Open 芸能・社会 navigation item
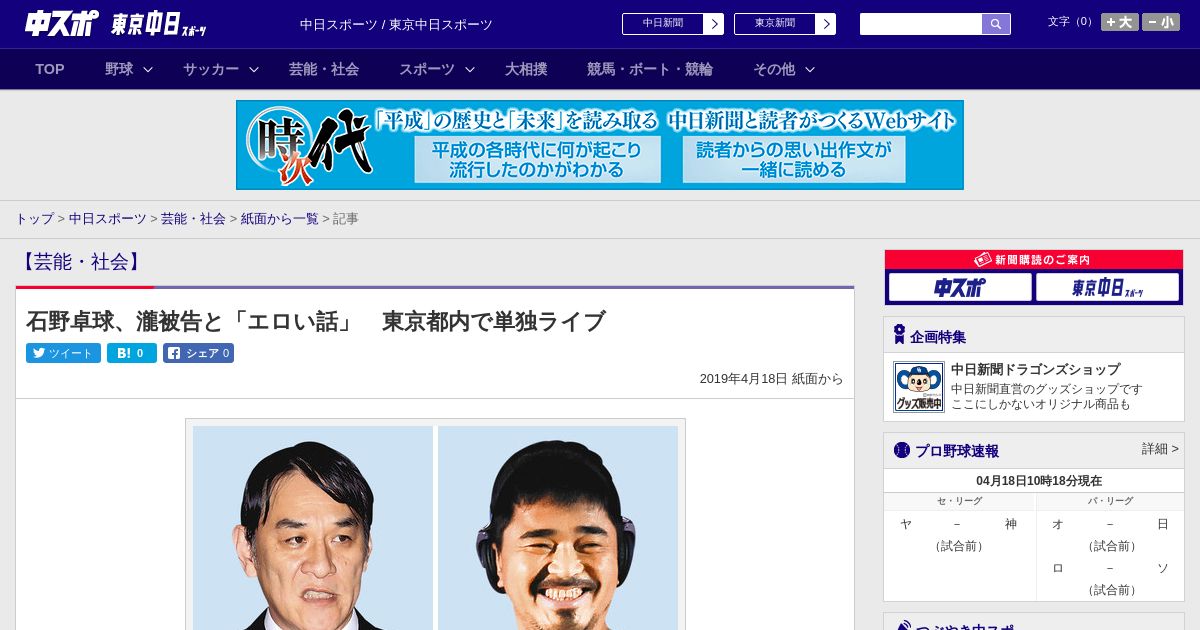 point(324,69)
